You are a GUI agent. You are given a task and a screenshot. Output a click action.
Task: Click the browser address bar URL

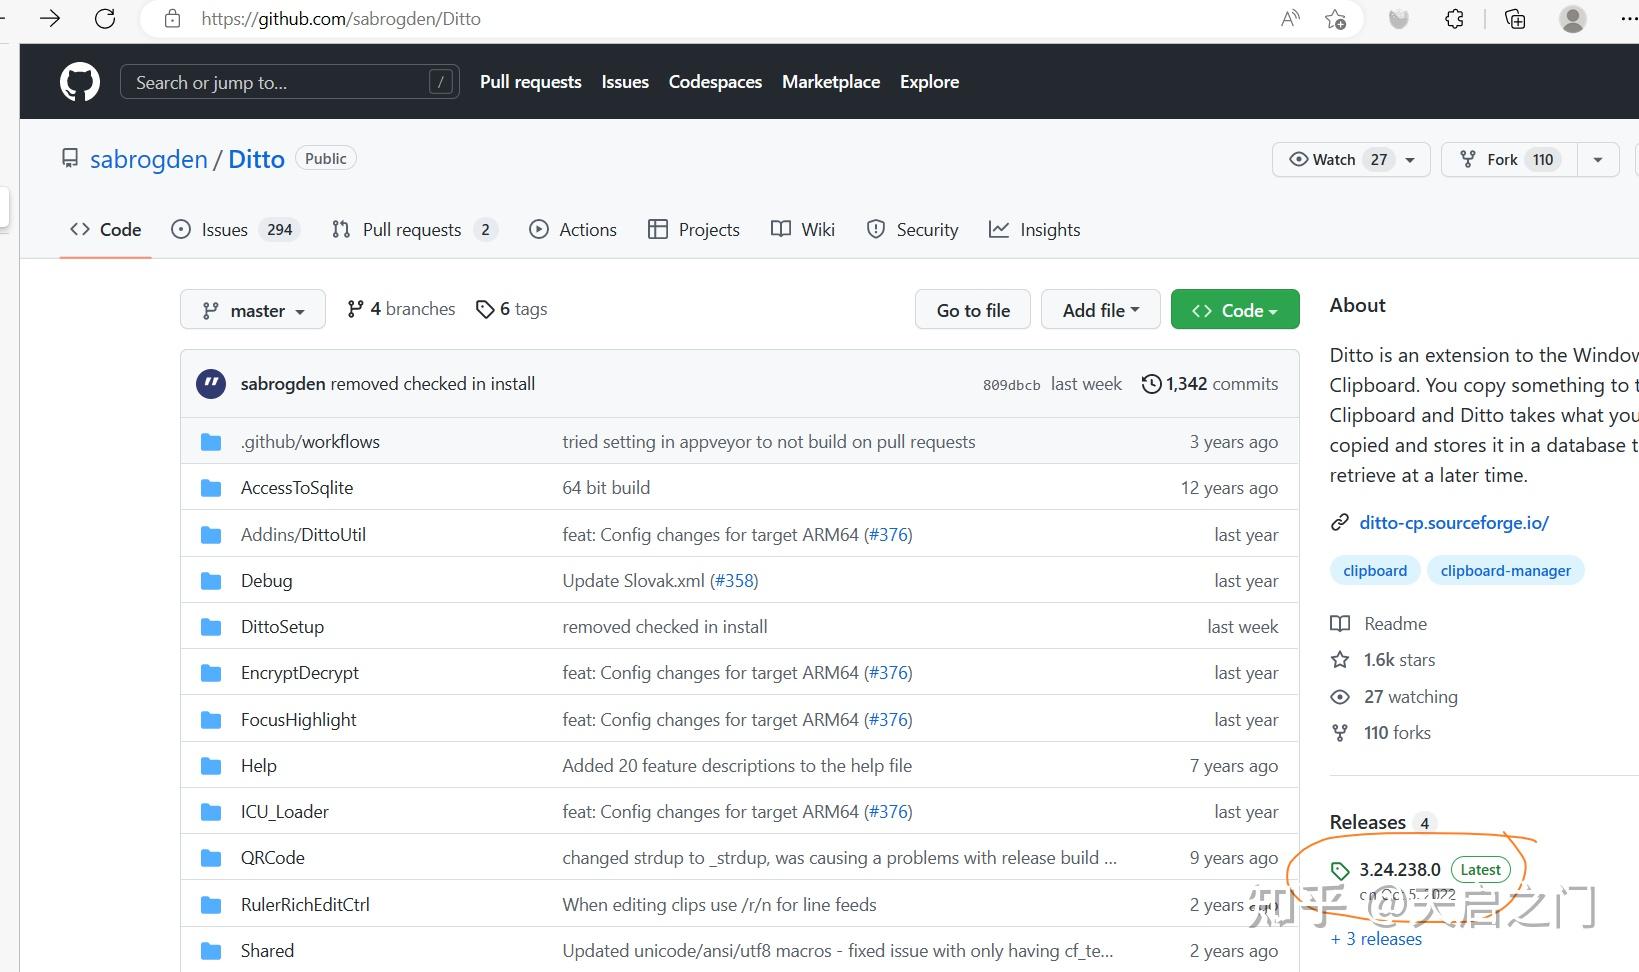click(x=340, y=19)
